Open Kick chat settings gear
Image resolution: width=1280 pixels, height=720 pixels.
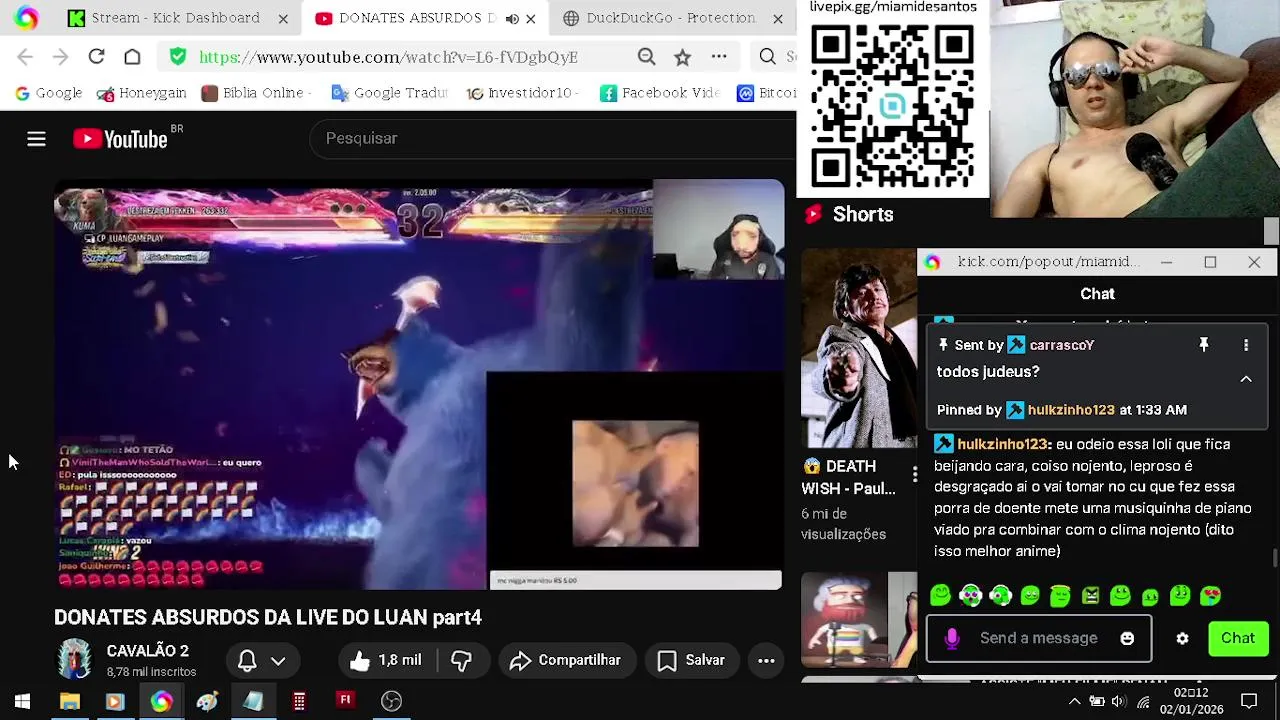coord(1182,639)
